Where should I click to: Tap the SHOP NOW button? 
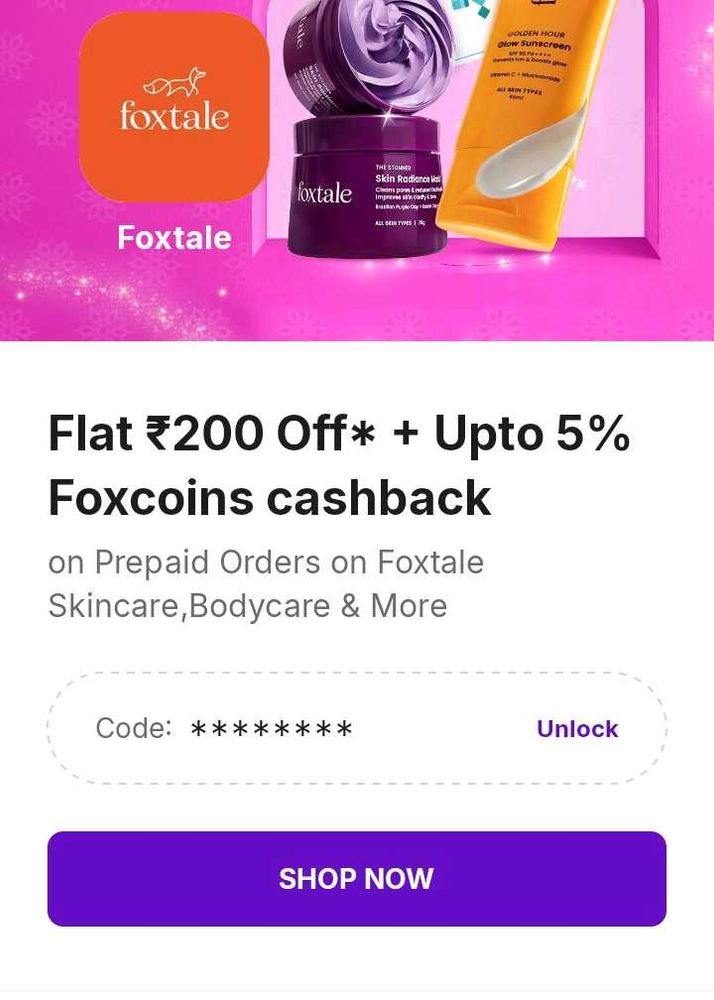(357, 878)
